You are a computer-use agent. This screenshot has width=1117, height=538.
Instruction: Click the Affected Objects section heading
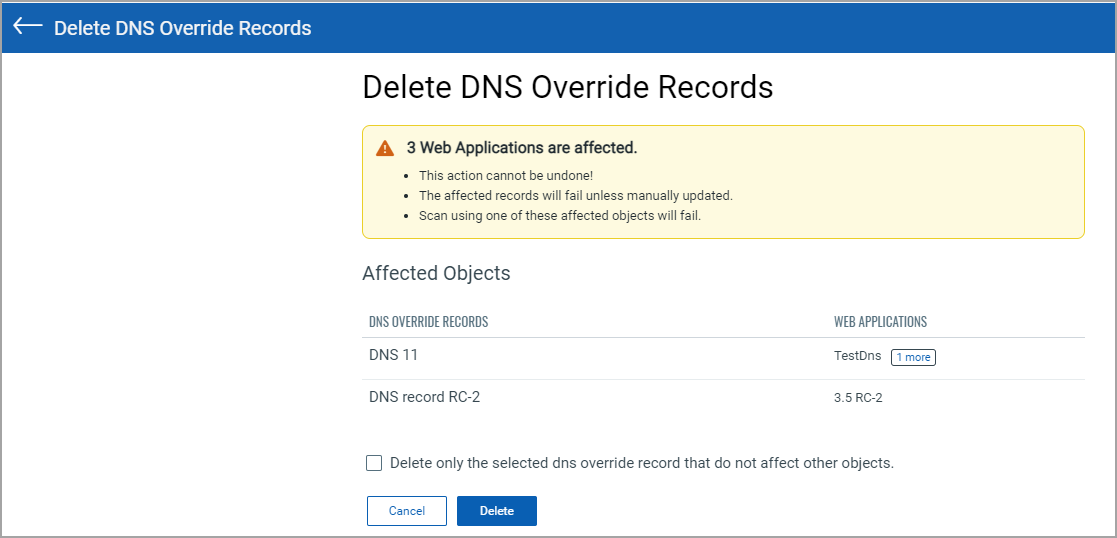tap(436, 273)
